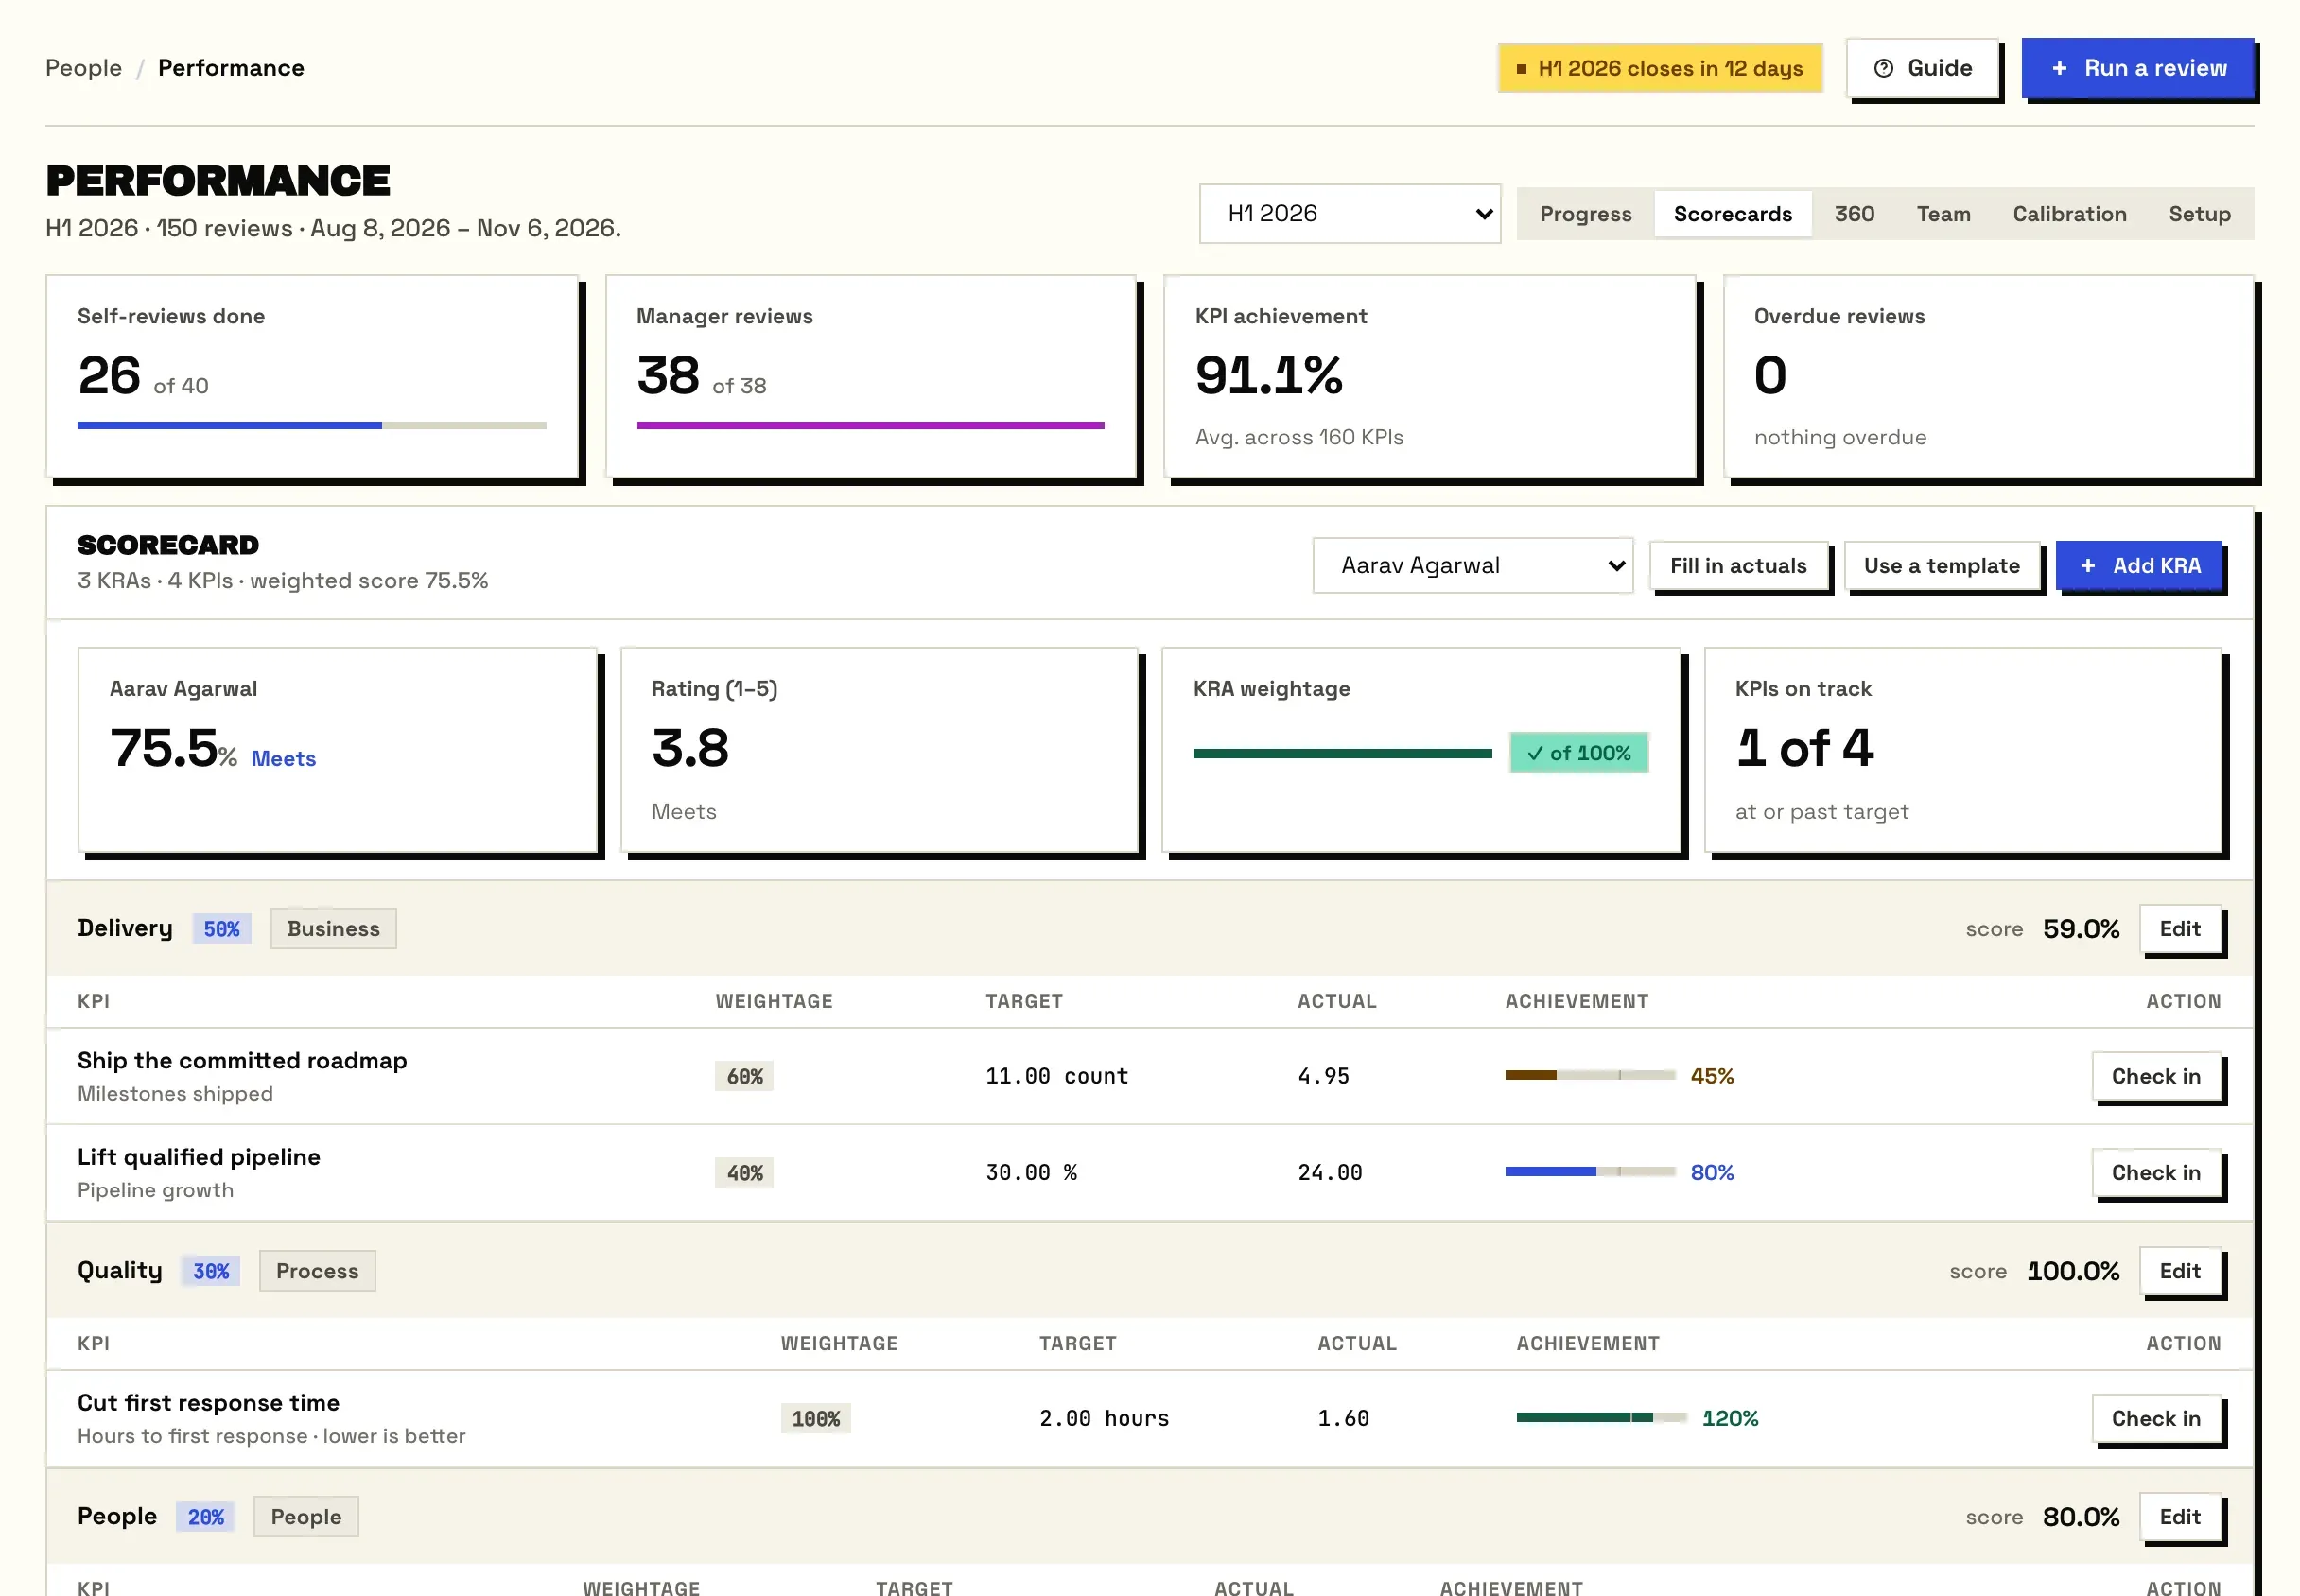Check in on Cut first response time
This screenshot has height=1596, width=2300.
pyautogui.click(x=2156, y=1418)
